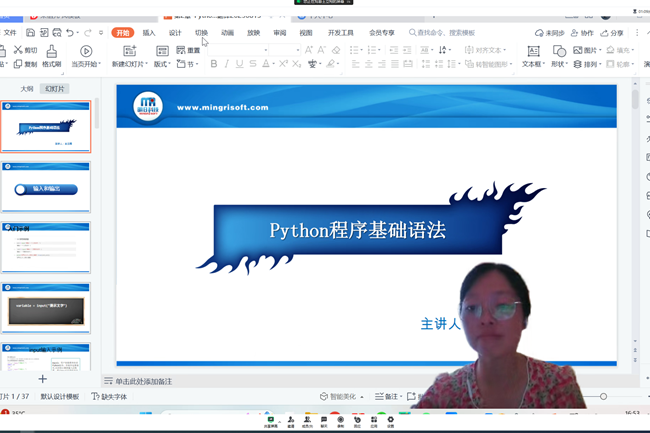Viewport: 650px width, 433px height.
Task: Toggle italic formatting
Action: 226,64
